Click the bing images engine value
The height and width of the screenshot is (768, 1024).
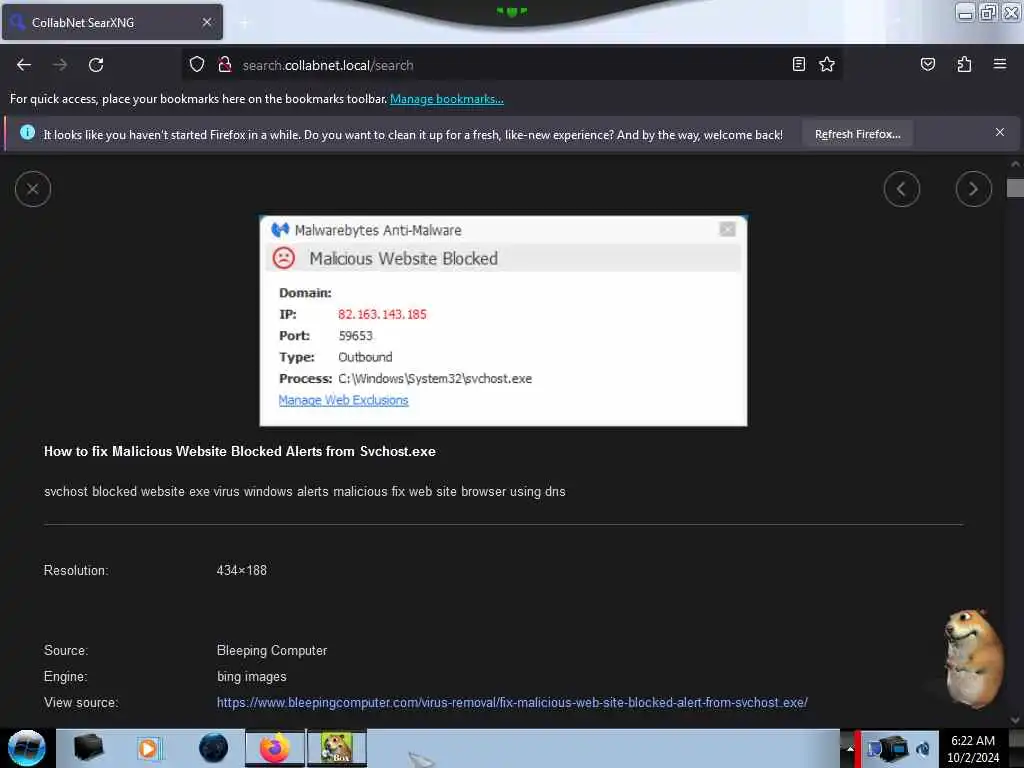tap(251, 677)
